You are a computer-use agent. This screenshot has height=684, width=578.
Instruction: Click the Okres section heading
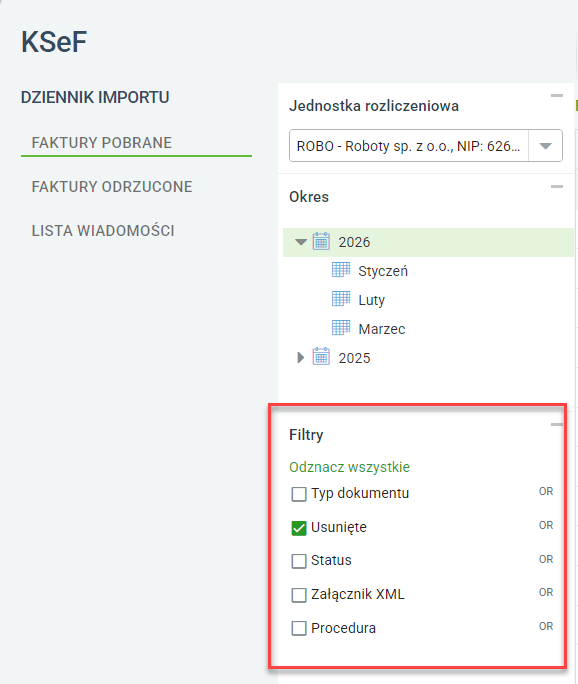(x=309, y=197)
